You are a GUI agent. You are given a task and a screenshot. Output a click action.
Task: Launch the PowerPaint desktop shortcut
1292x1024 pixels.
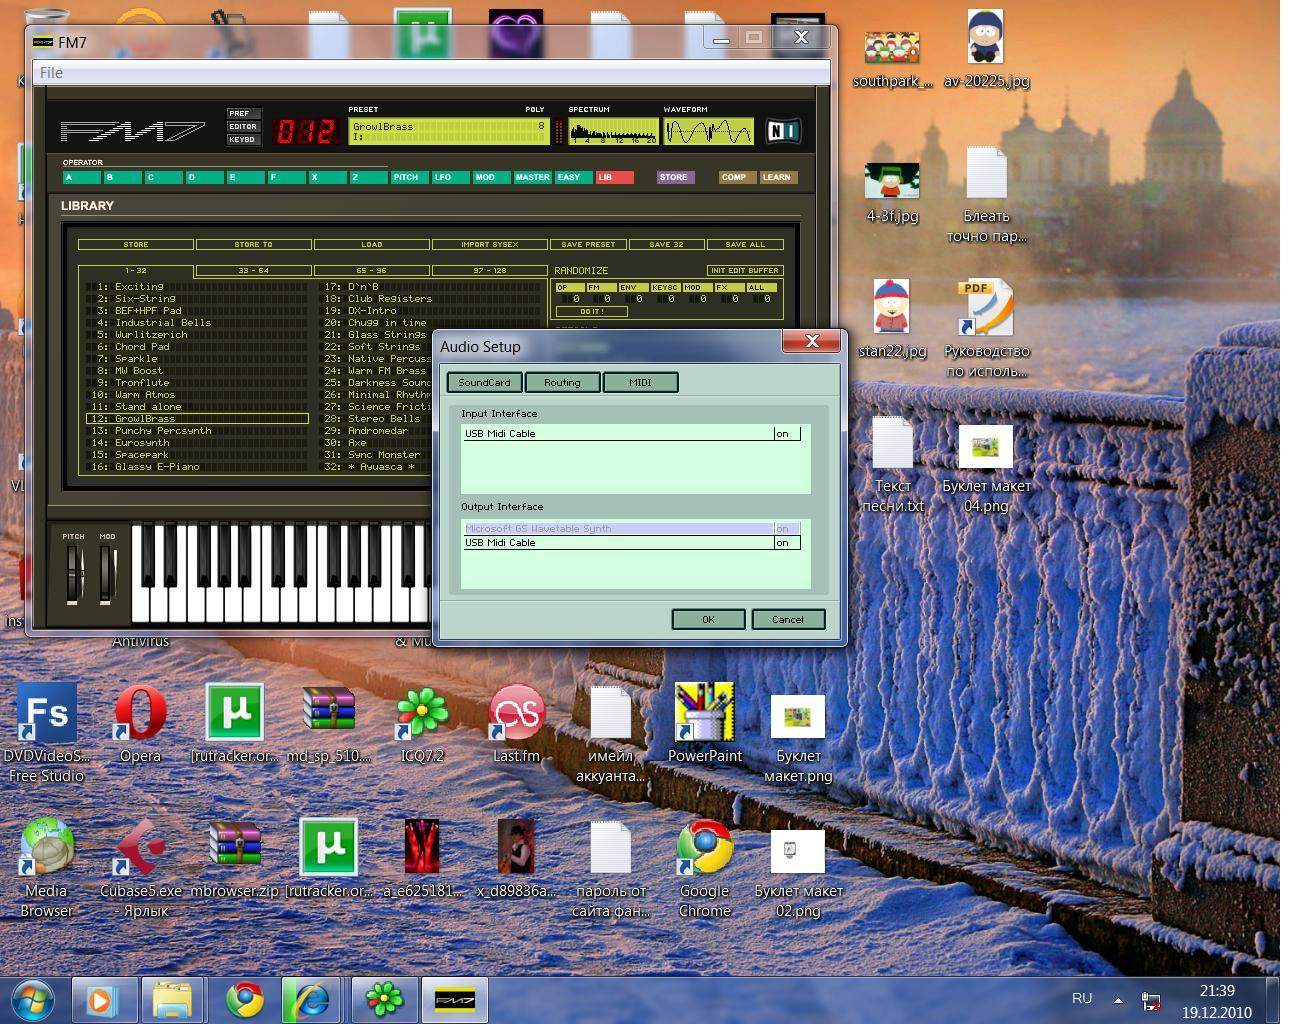pos(705,723)
